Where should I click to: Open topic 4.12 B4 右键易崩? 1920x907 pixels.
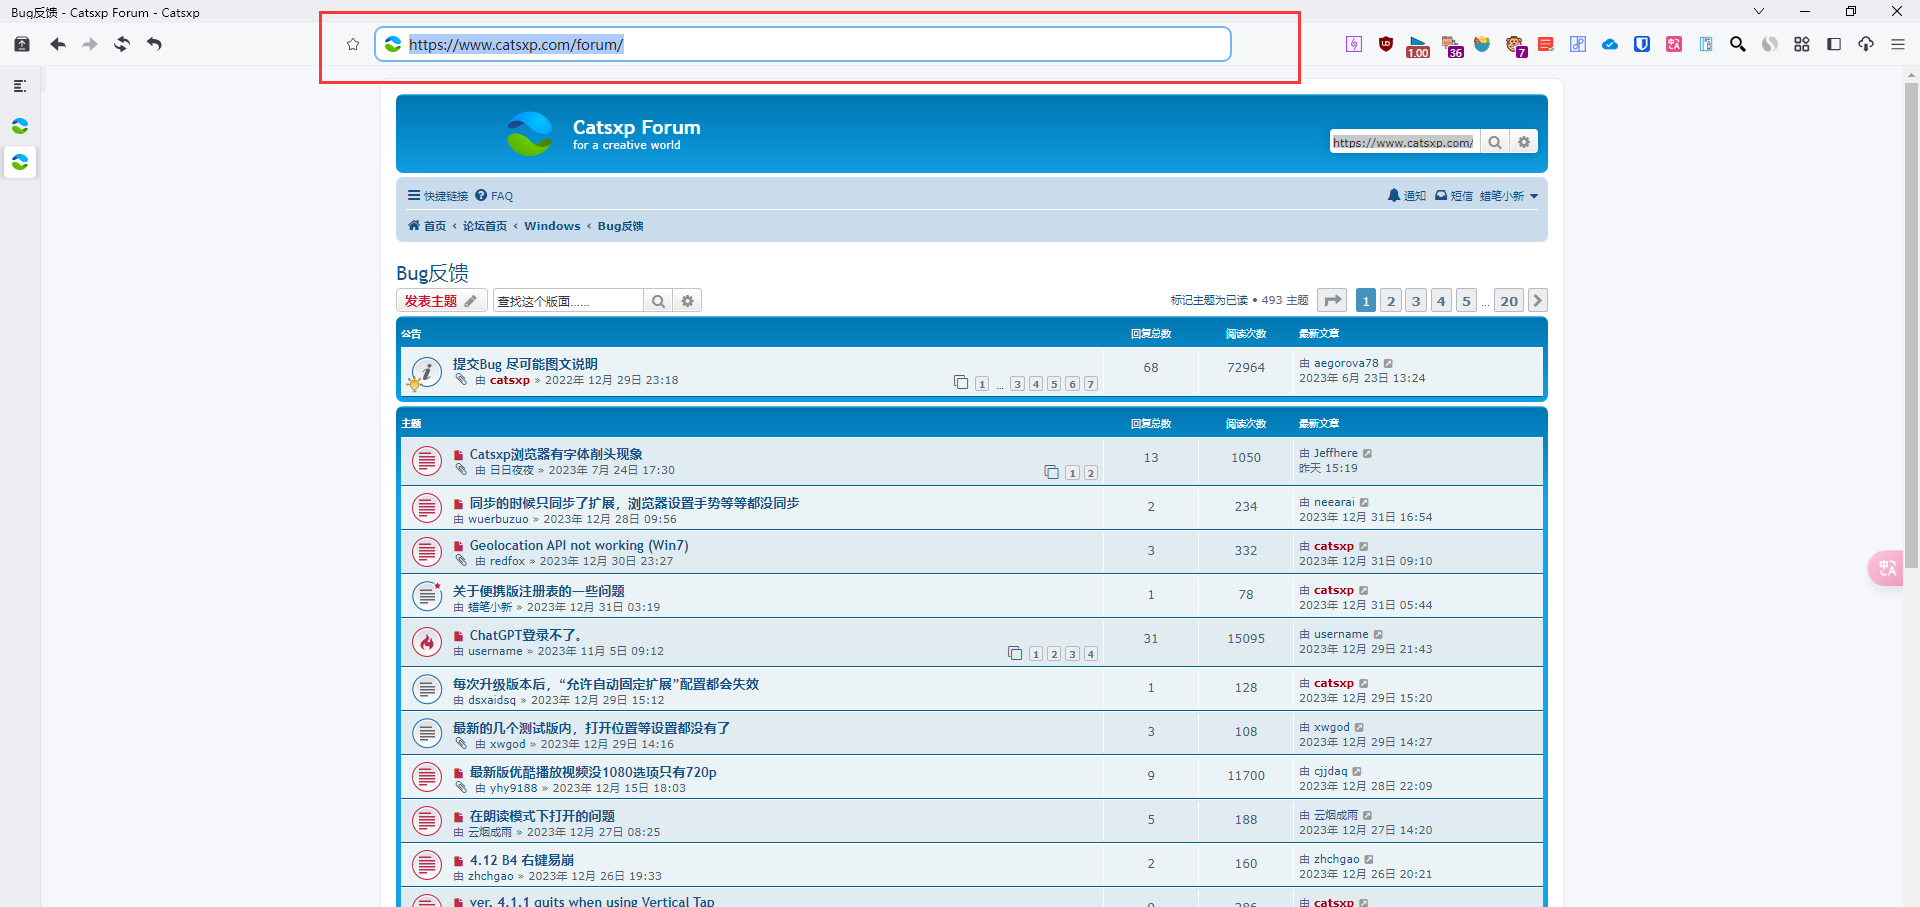(x=522, y=860)
